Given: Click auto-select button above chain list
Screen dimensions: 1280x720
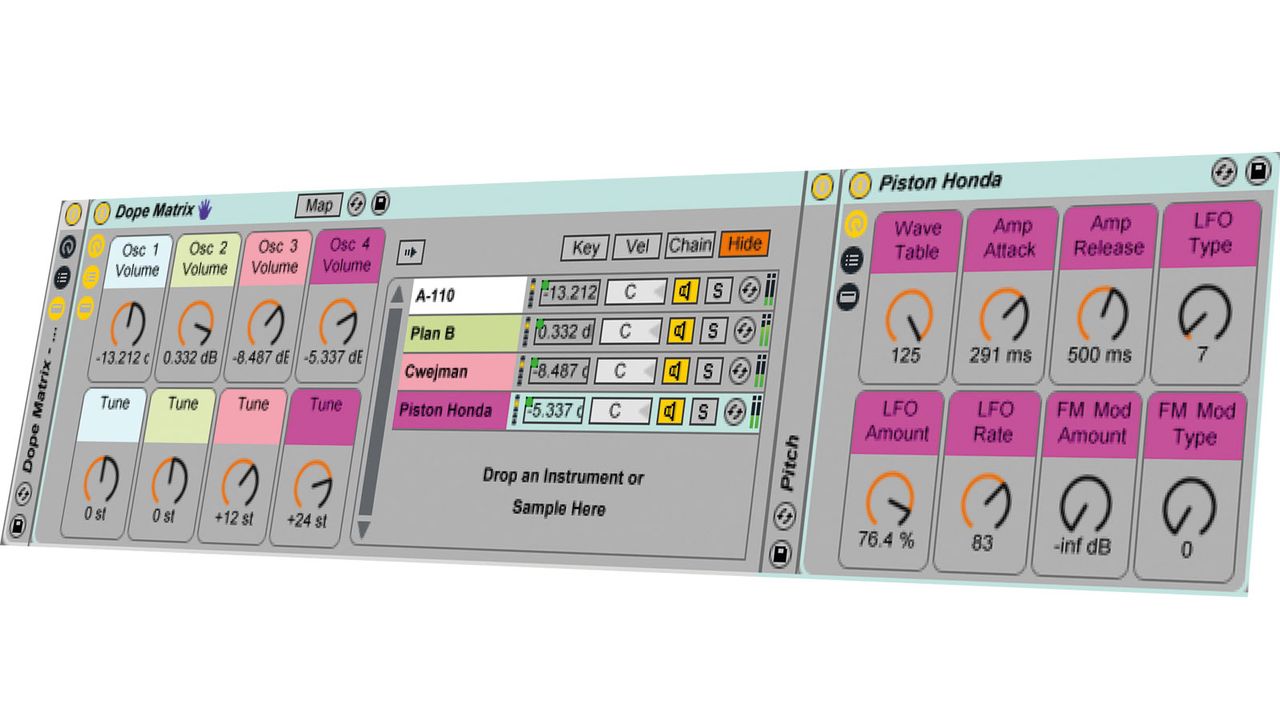Looking at the screenshot, I should coord(410,252).
